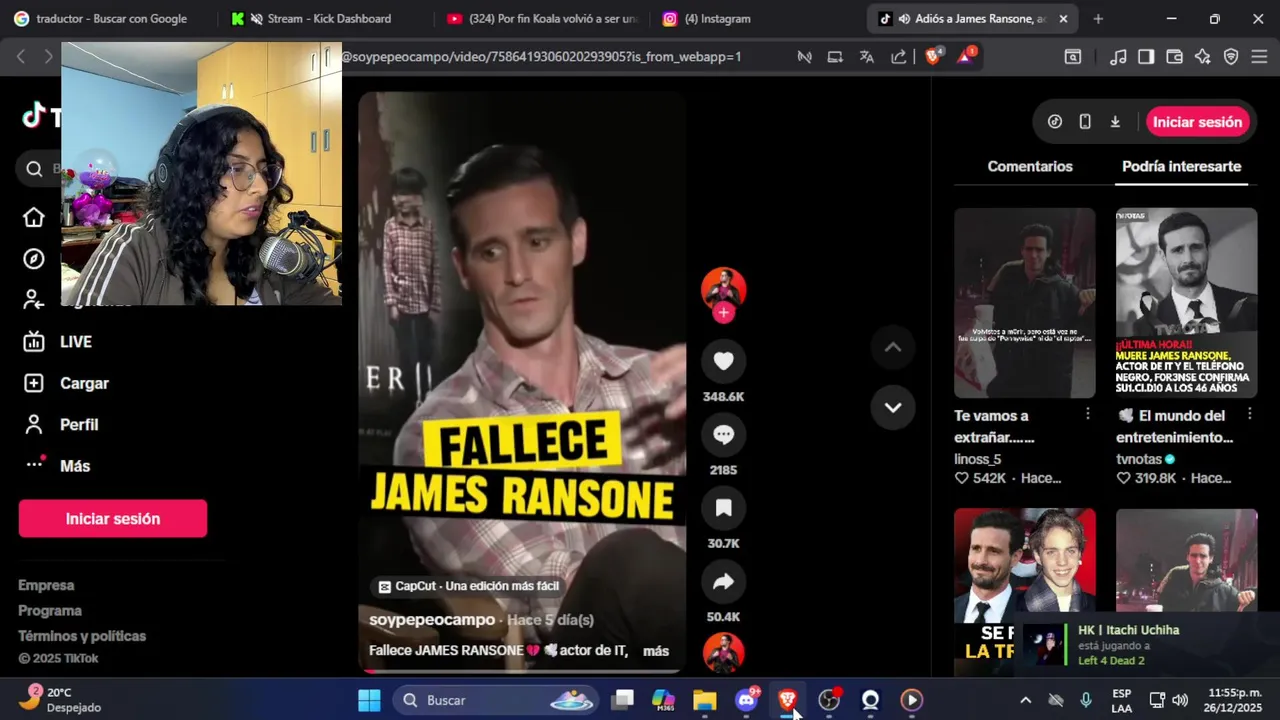Click the browser address bar URL

pos(541,57)
